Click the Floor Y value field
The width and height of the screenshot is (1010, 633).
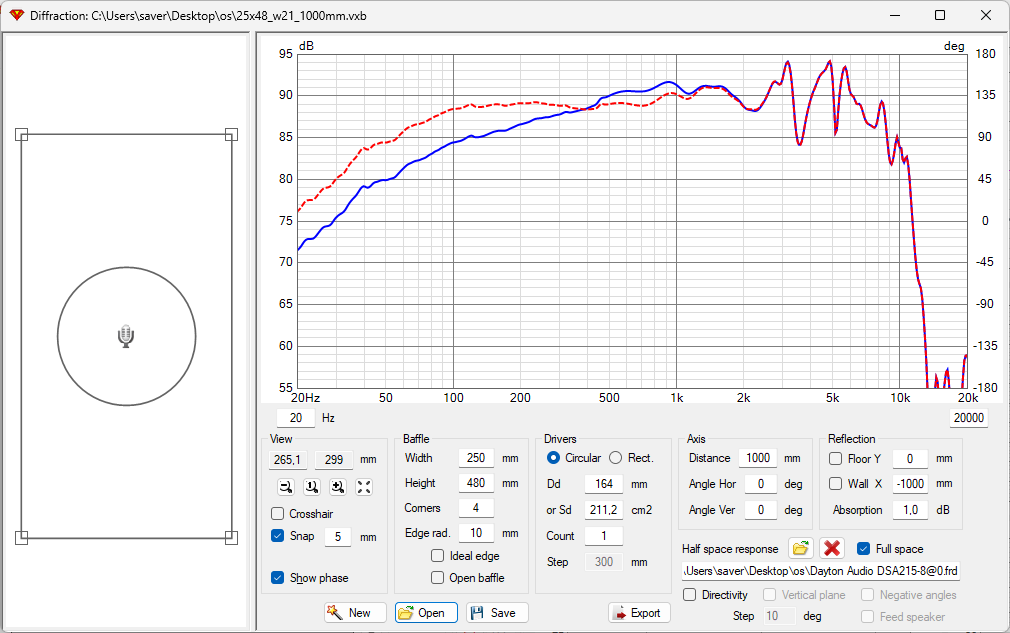pyautogui.click(x=910, y=458)
